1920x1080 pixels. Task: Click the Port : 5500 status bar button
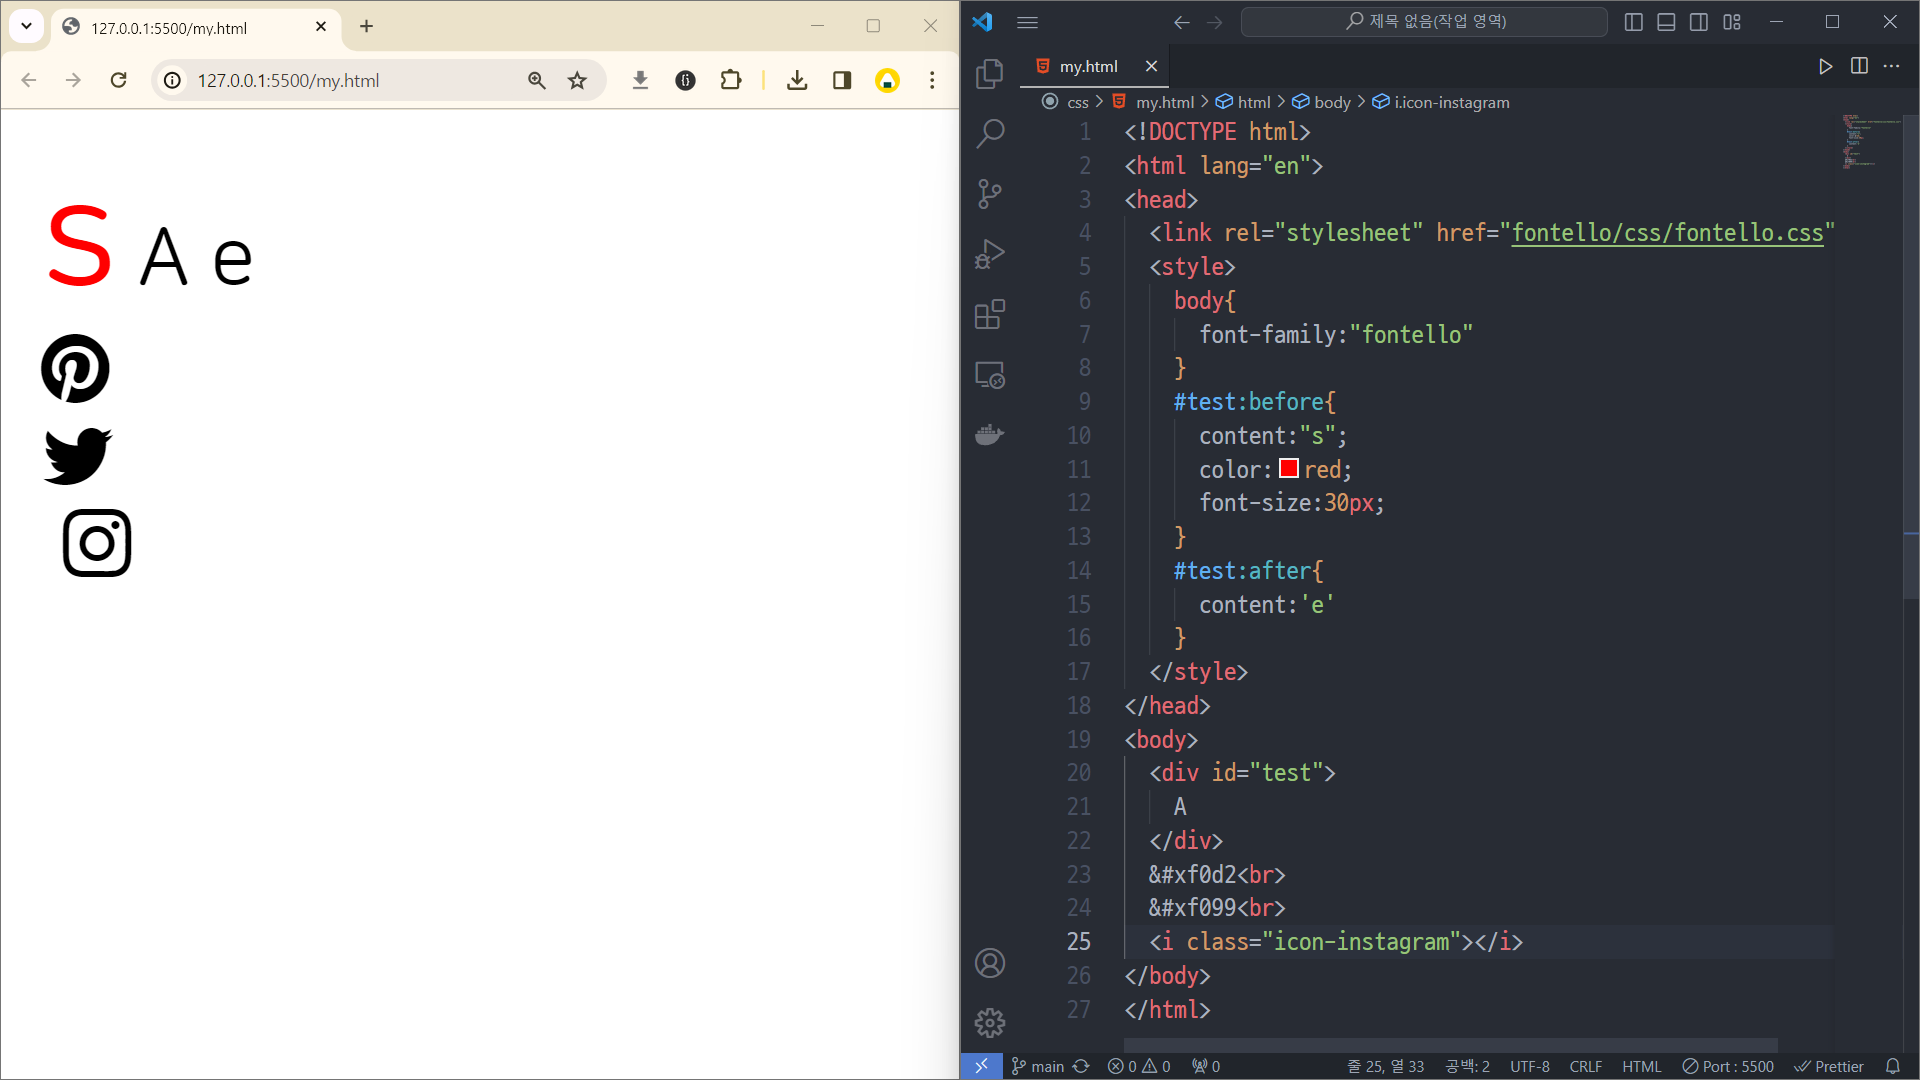point(1728,1066)
